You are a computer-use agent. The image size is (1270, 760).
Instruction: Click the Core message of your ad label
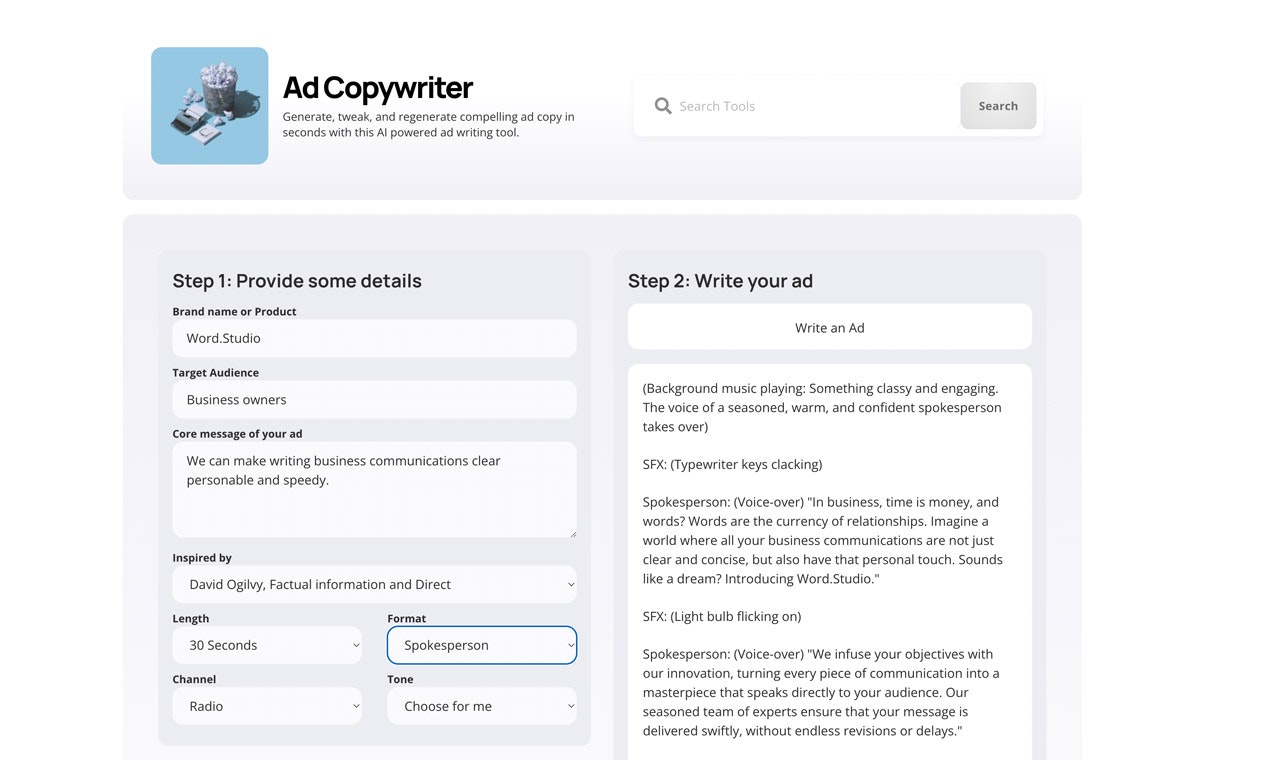pyautogui.click(x=237, y=434)
